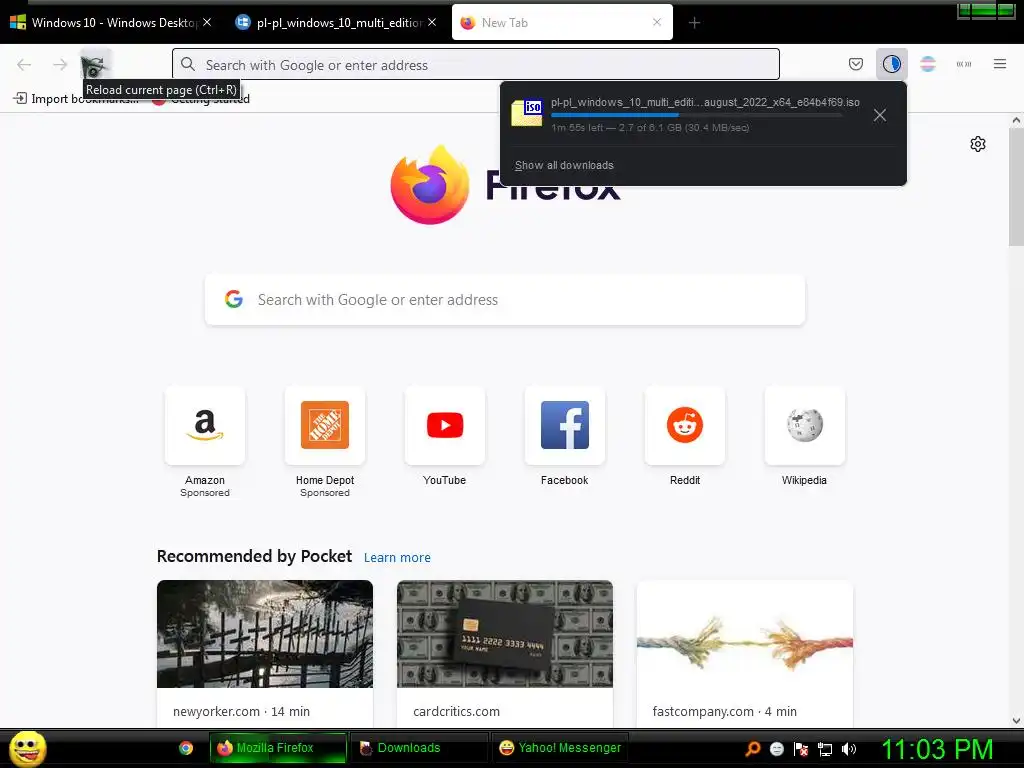Click the vertical scrollbar thumb
The width and height of the screenshot is (1024, 768).
pyautogui.click(x=1016, y=187)
